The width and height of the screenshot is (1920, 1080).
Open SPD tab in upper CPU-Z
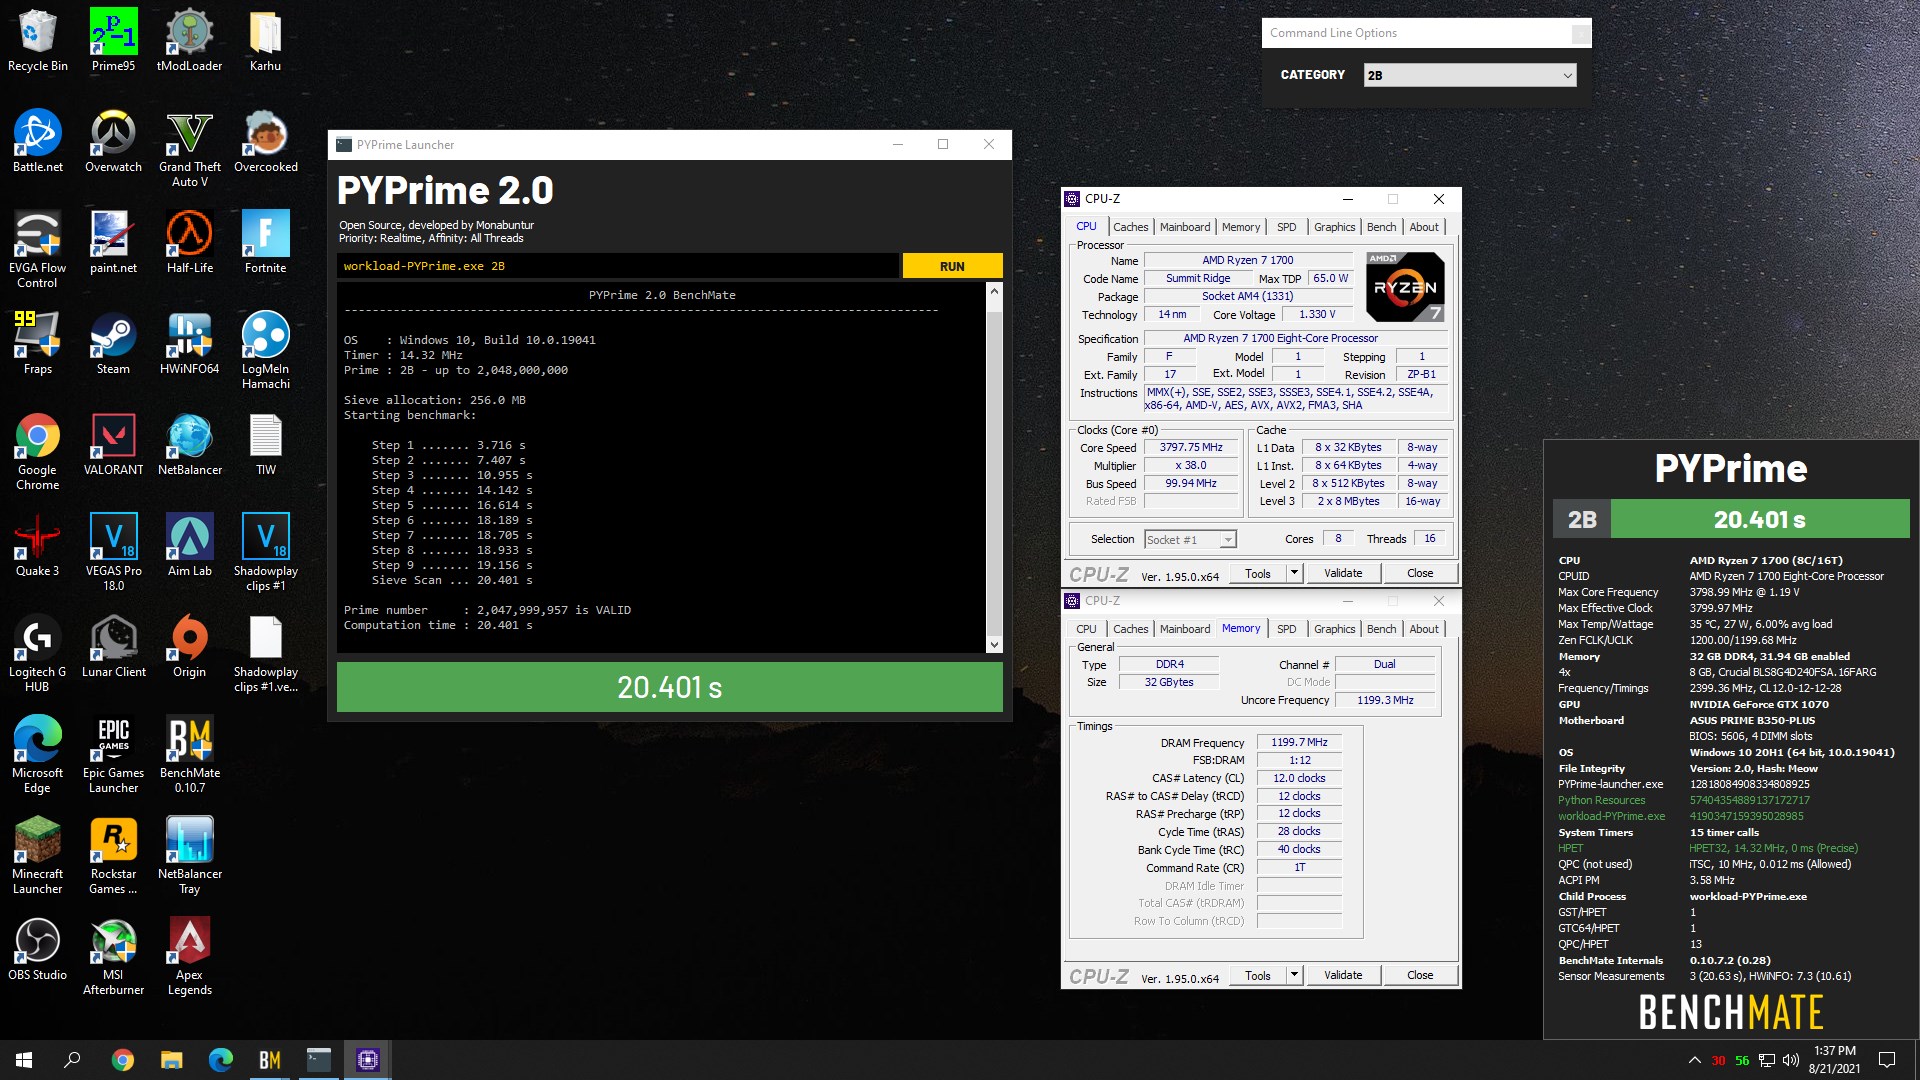pyautogui.click(x=1287, y=227)
